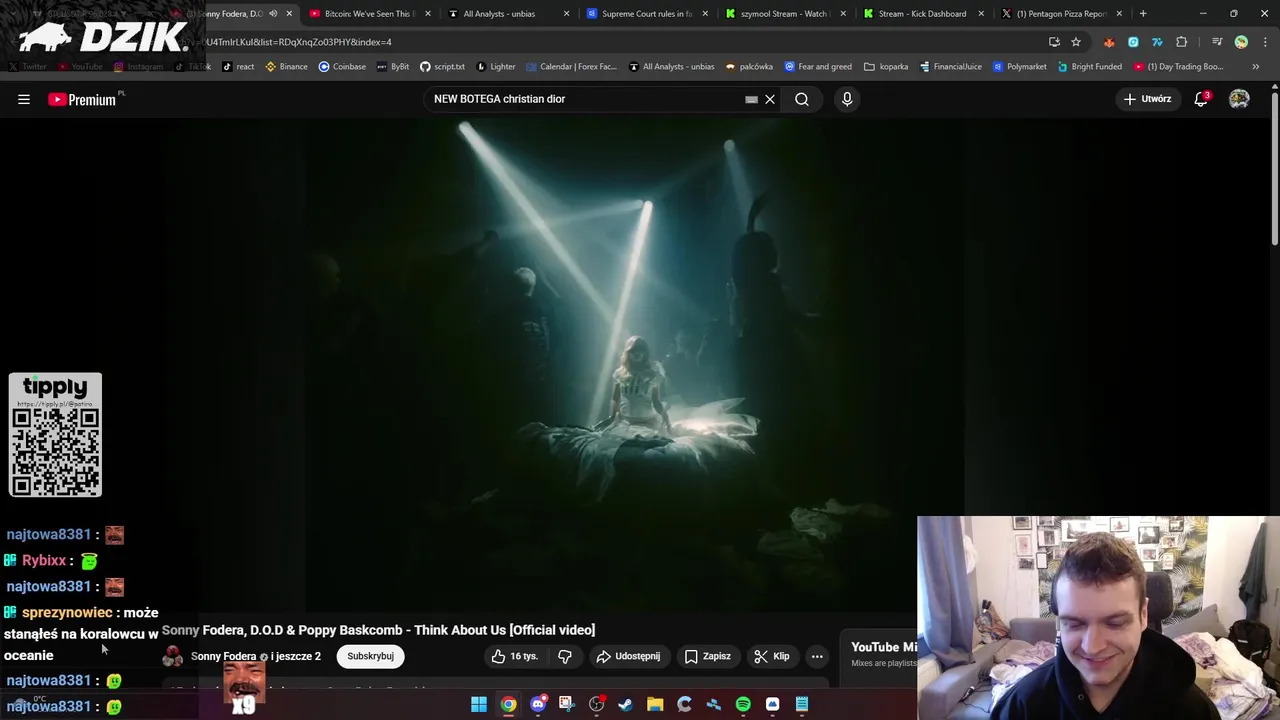Open Snipping Tool from the taskbar
Screen dimensions: 1280x720
[567, 704]
